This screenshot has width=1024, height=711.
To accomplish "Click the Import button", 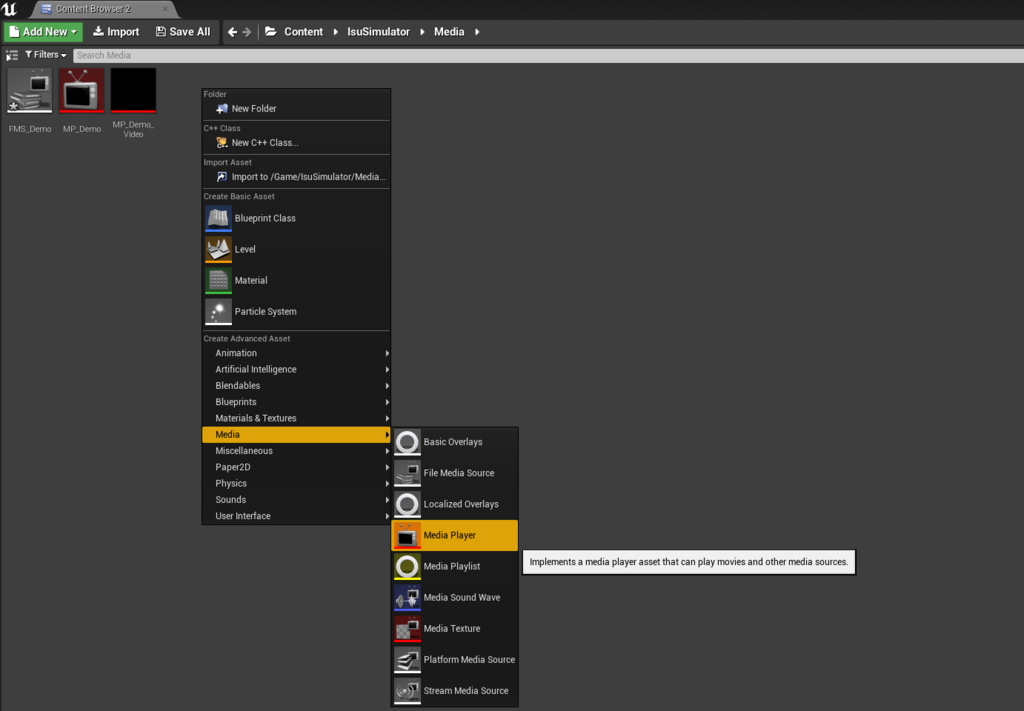I will pyautogui.click(x=116, y=31).
